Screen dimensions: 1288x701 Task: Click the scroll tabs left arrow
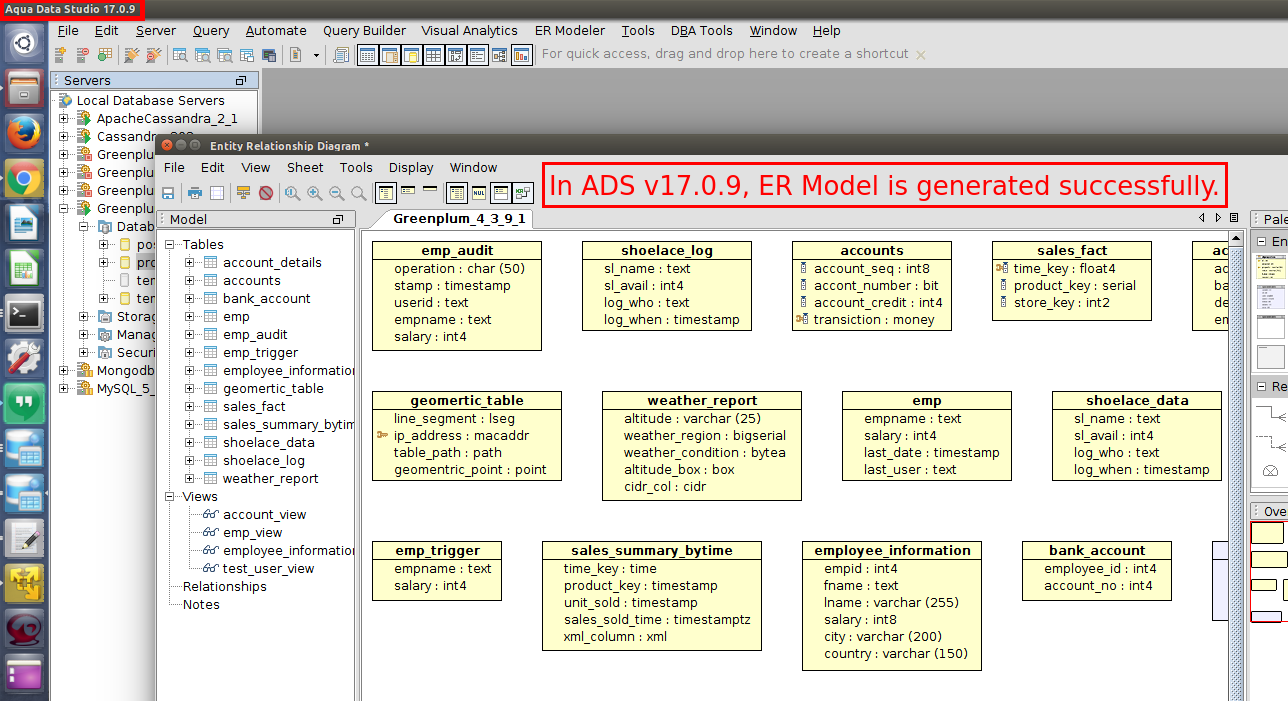point(1202,218)
